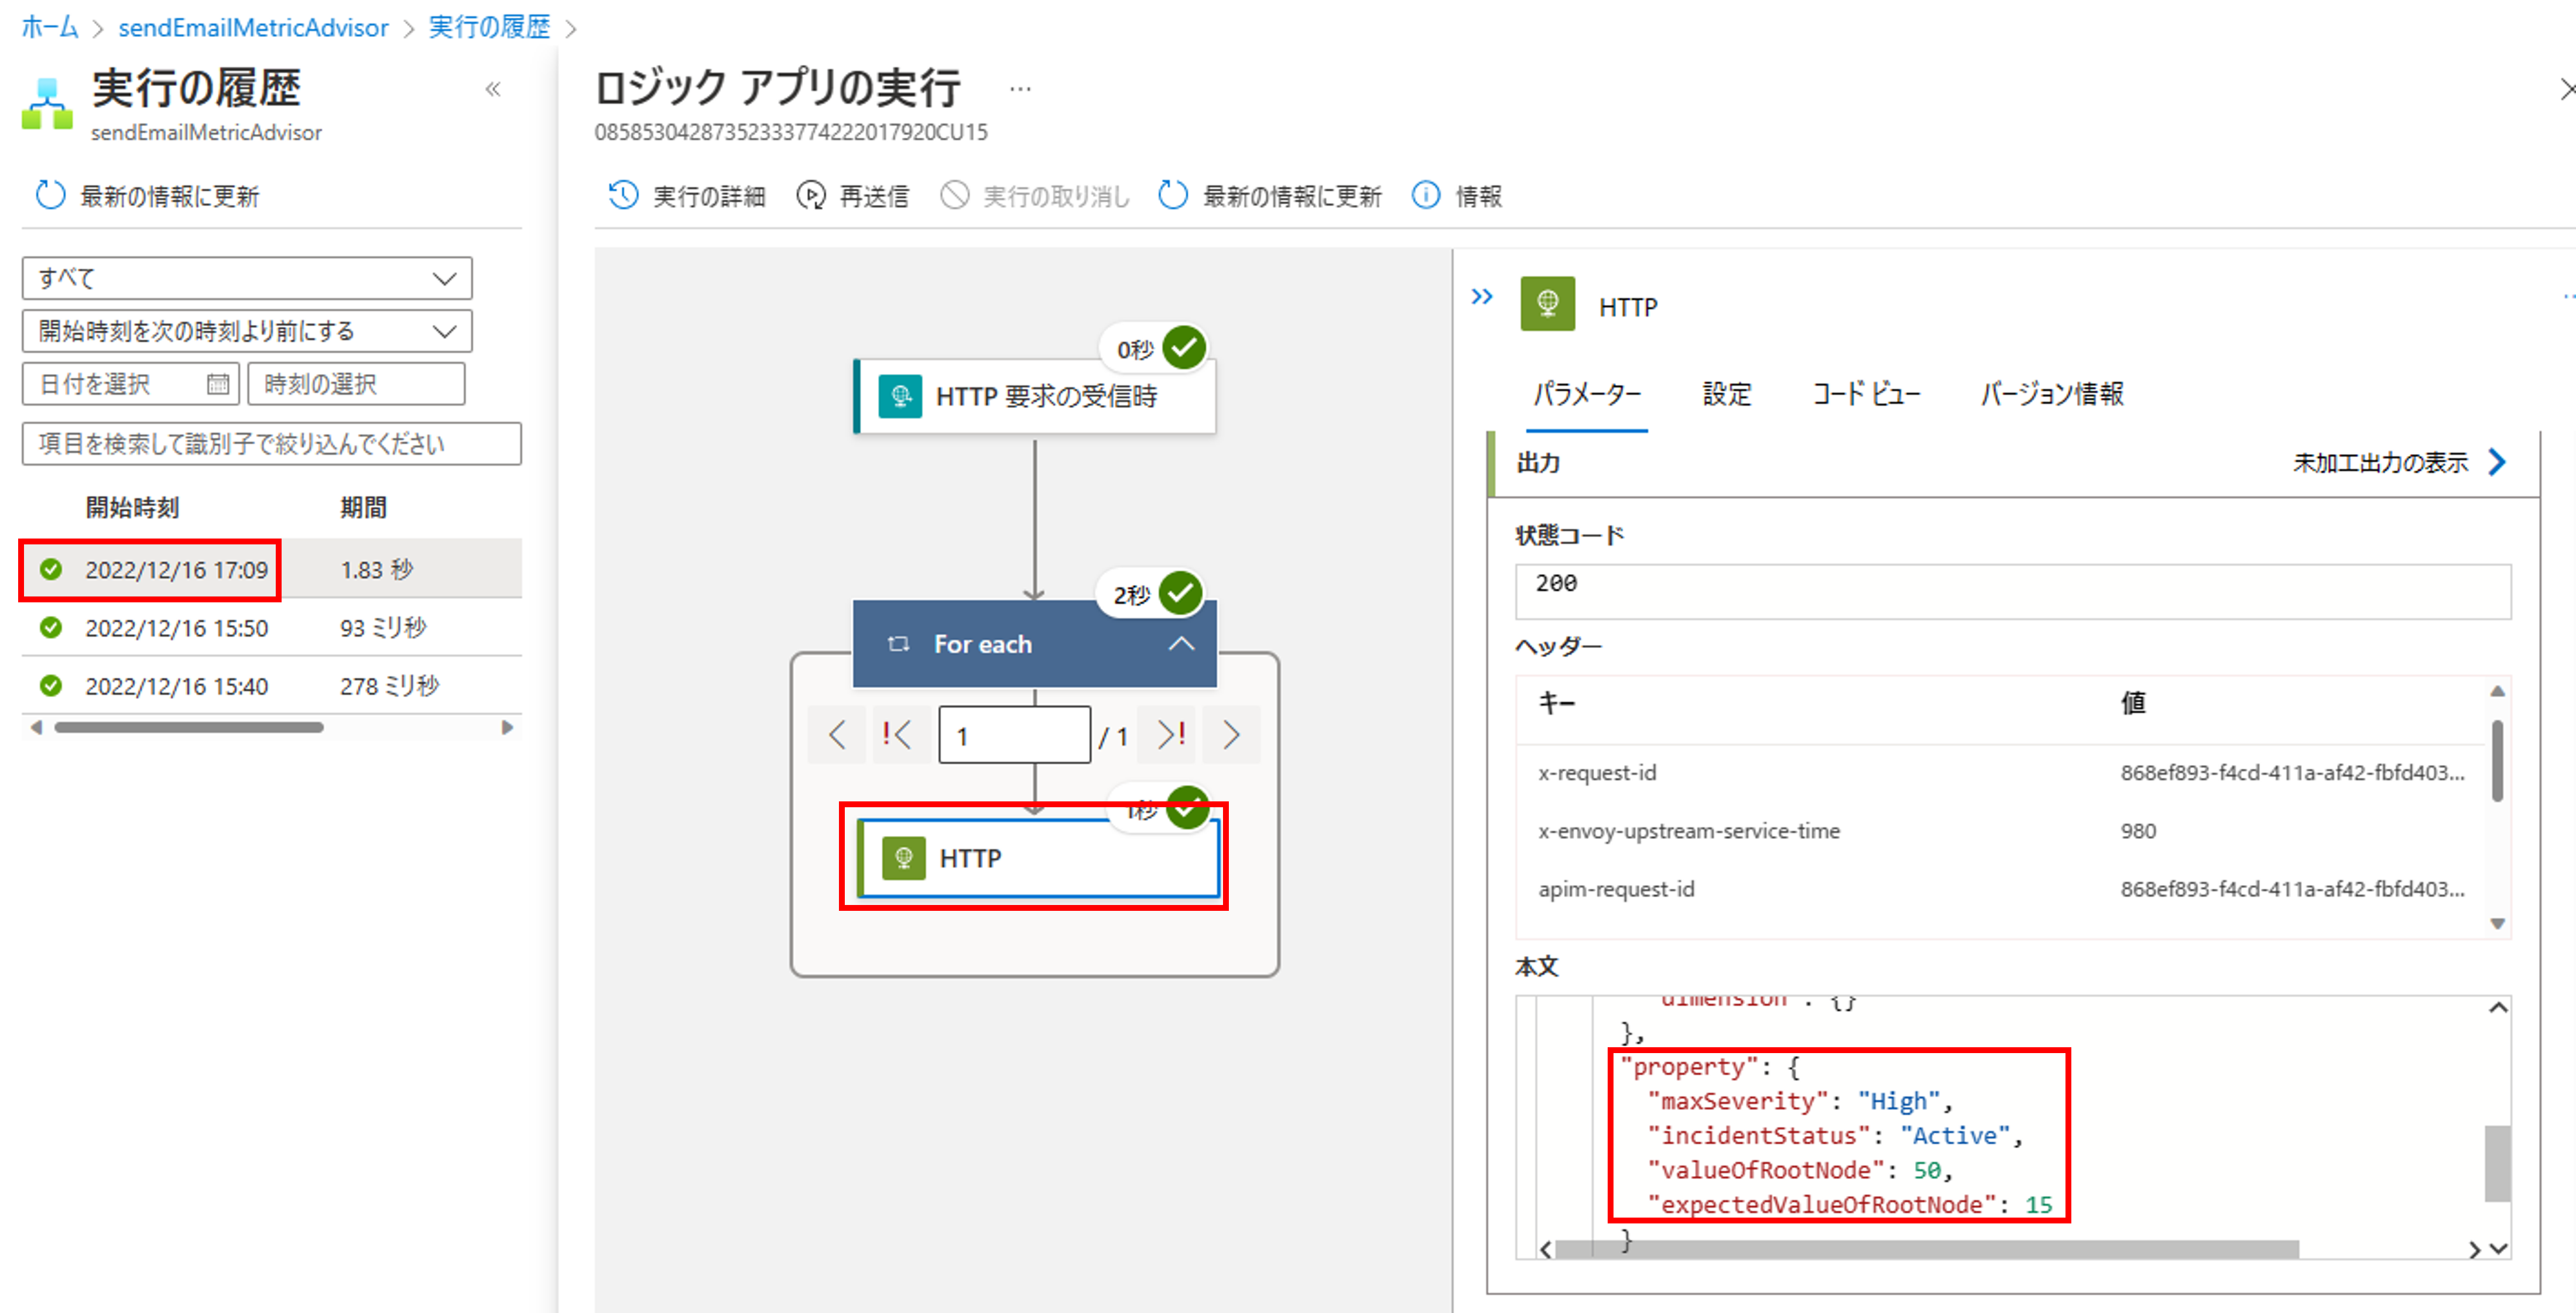Collapse the For each loop block
The width and height of the screenshot is (2576, 1313).
[1181, 644]
